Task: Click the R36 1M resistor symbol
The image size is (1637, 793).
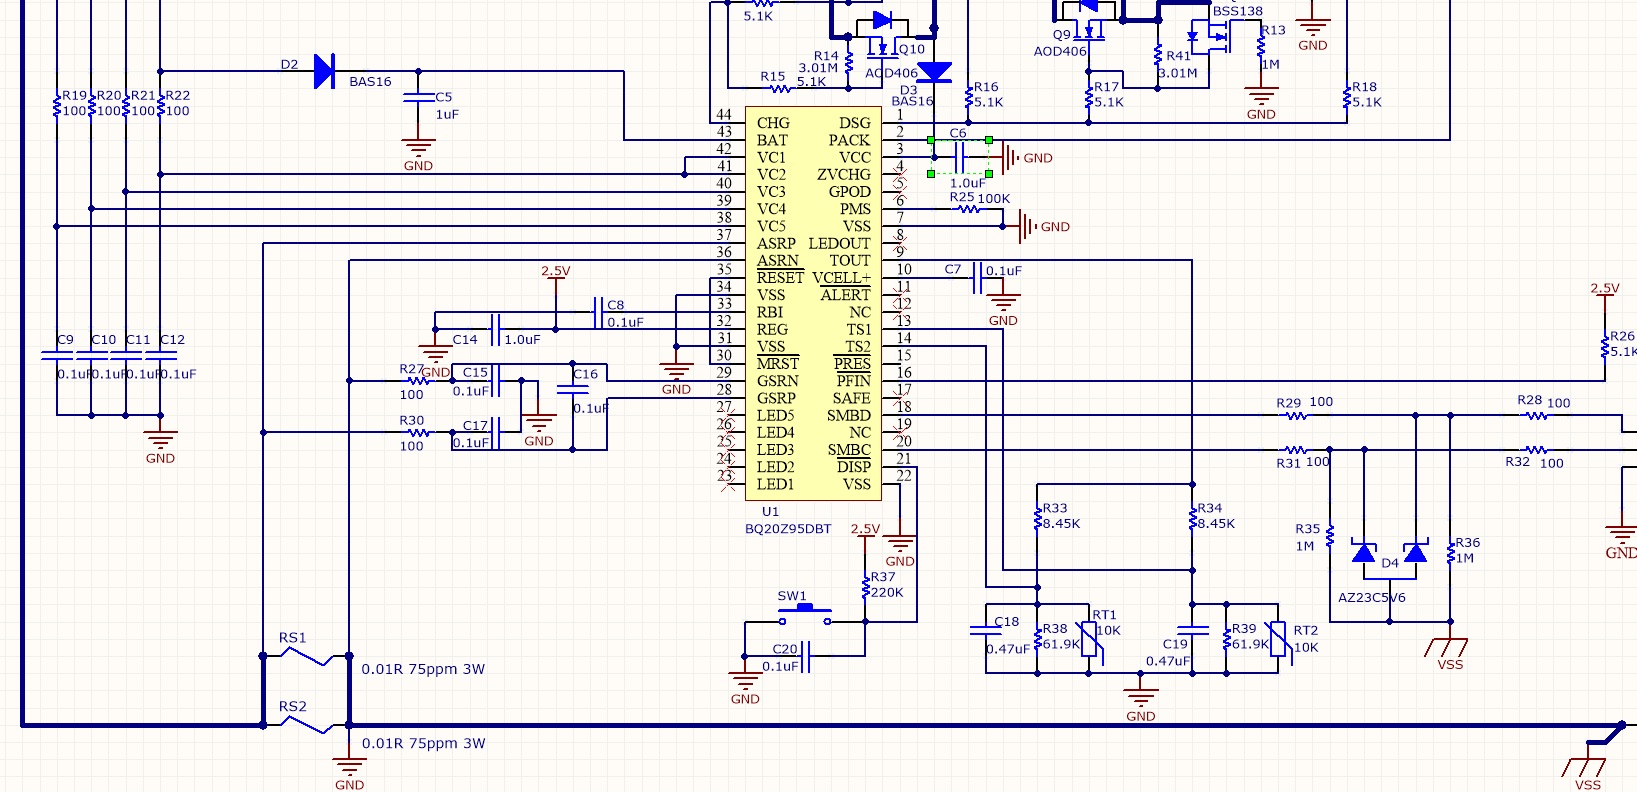Action: click(1450, 553)
